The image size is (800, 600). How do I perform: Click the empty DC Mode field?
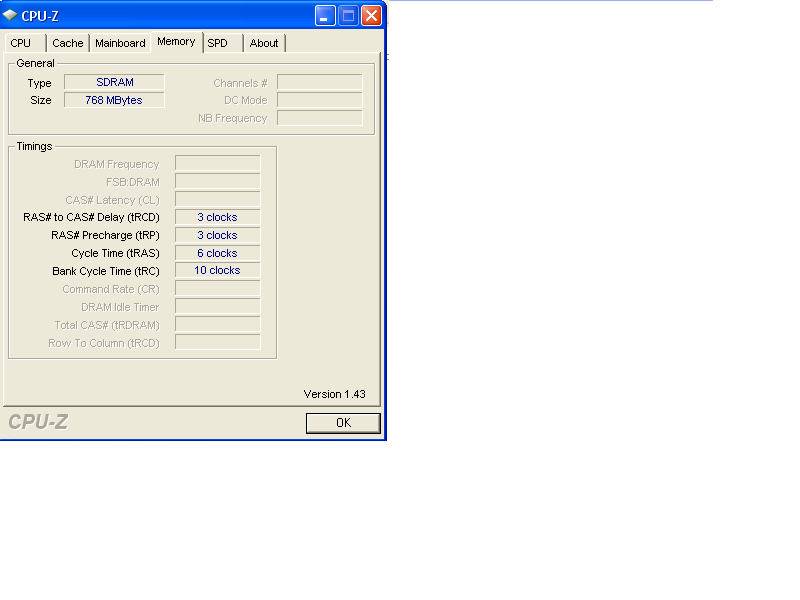pyautogui.click(x=319, y=100)
